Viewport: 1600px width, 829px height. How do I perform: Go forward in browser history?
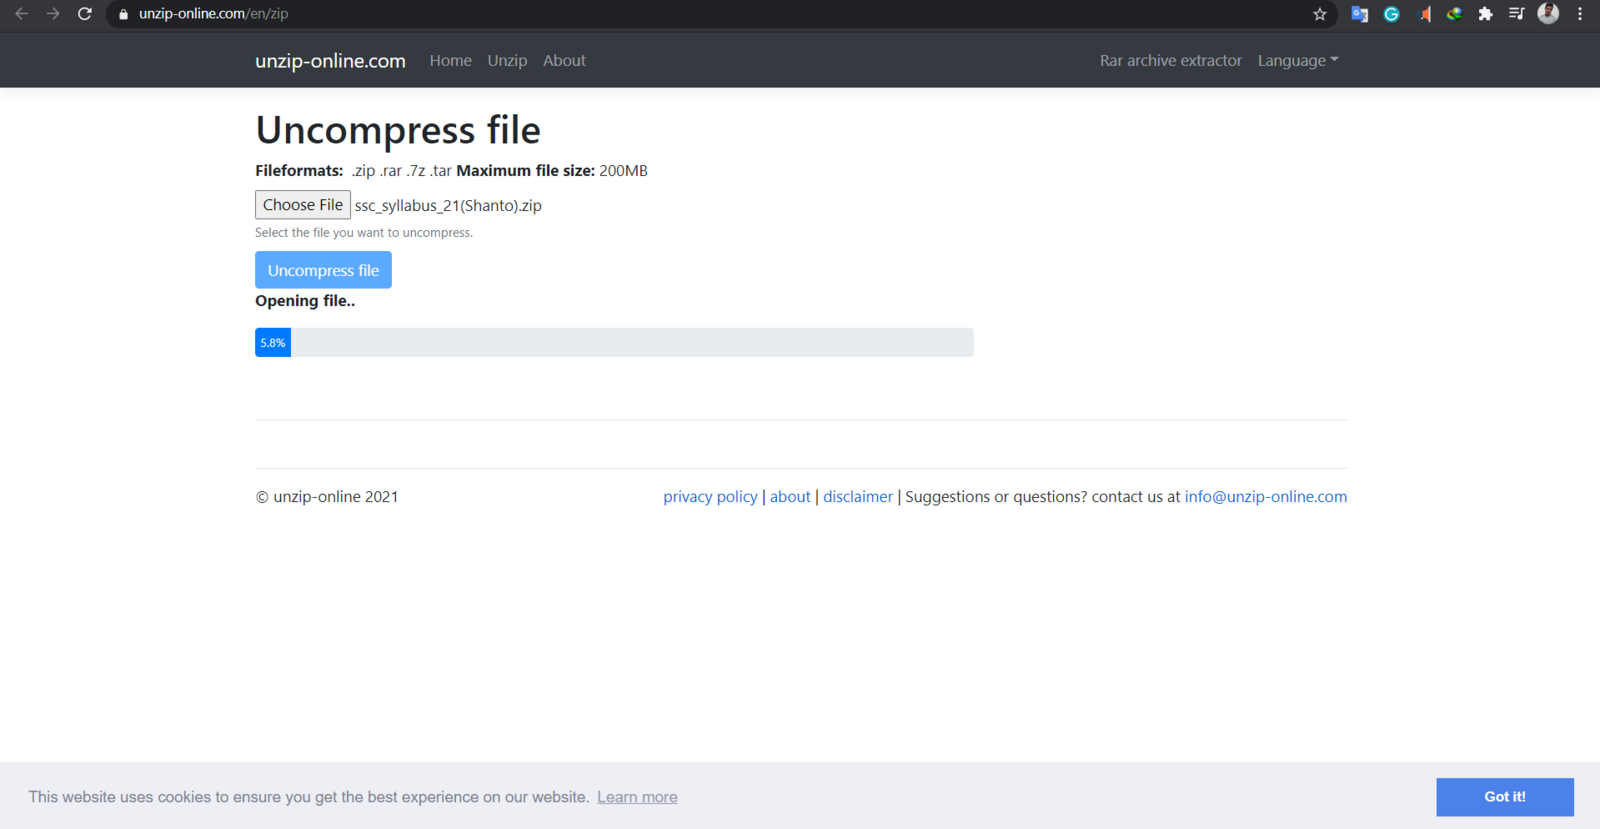(x=53, y=14)
